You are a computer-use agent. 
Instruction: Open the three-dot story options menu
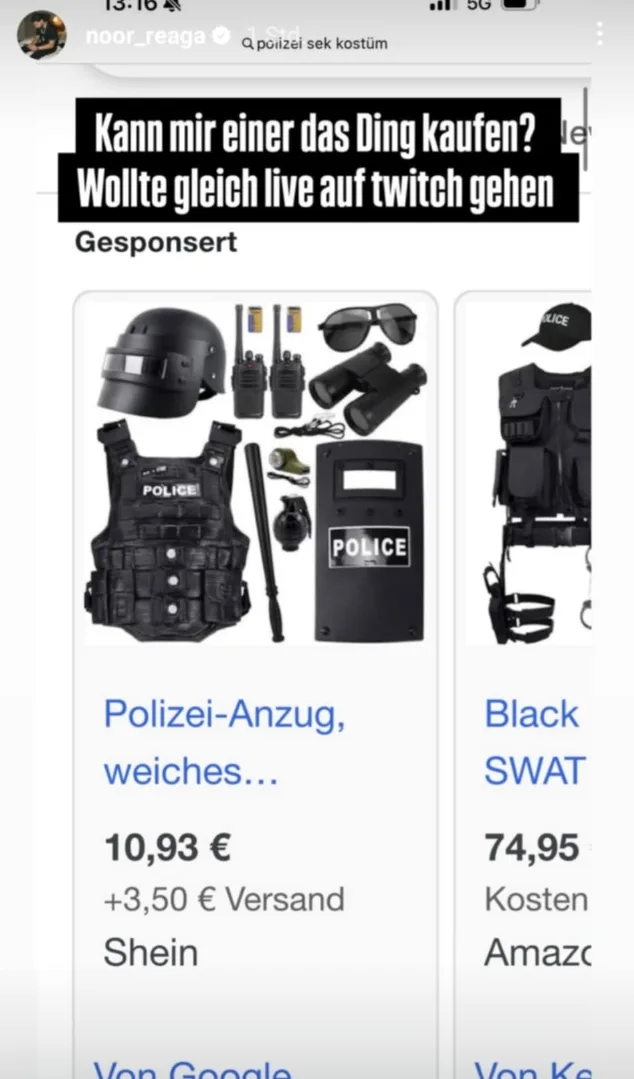[600, 34]
